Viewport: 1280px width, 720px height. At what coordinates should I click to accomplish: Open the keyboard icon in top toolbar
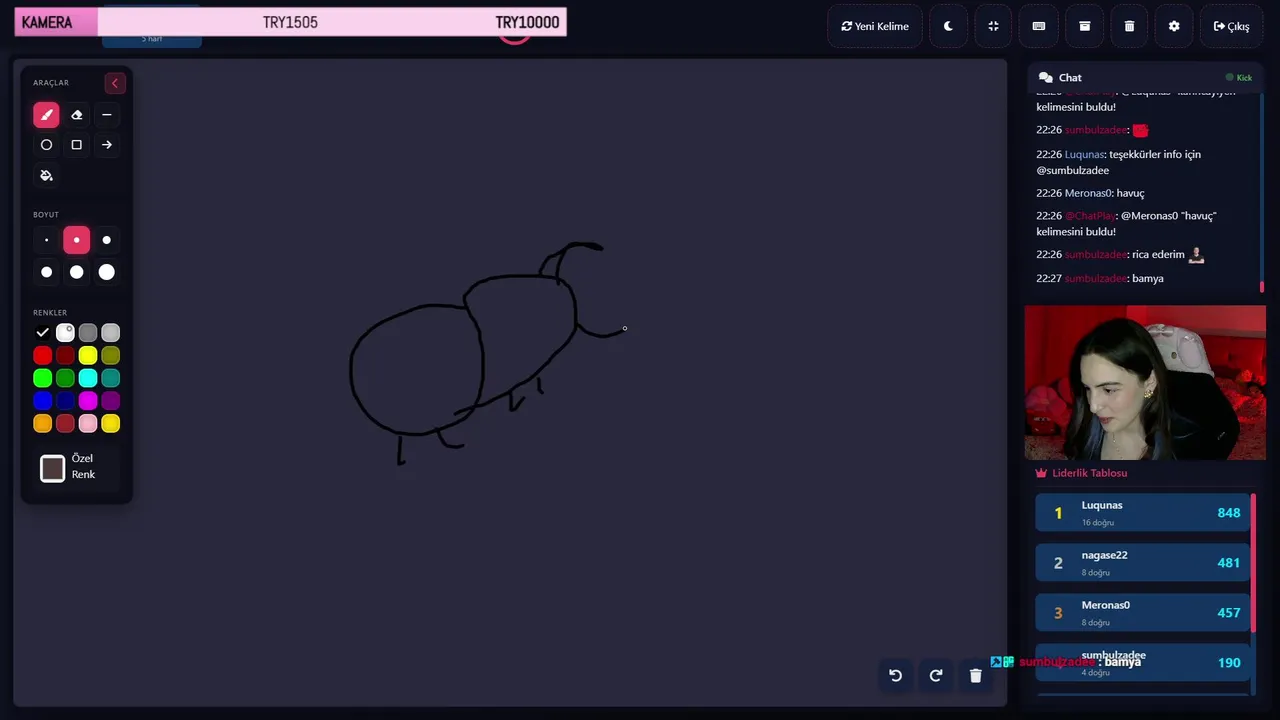(x=1039, y=26)
